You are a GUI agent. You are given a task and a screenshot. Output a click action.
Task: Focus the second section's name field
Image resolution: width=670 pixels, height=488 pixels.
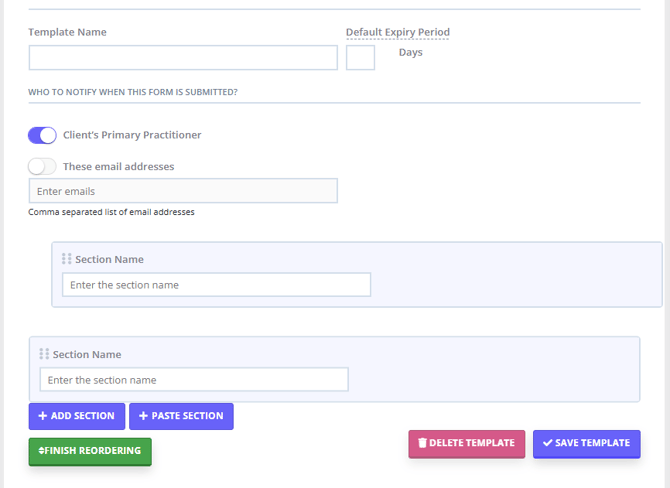[194, 380]
